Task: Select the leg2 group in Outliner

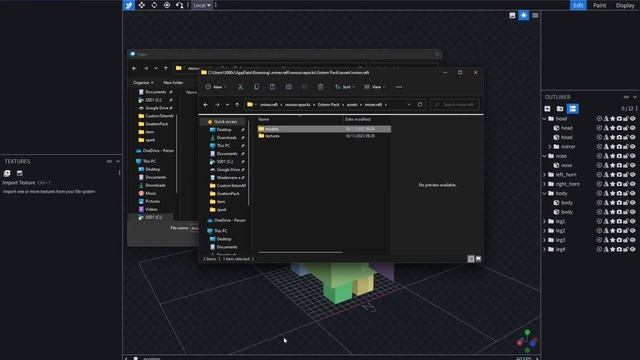Action: coord(560,231)
